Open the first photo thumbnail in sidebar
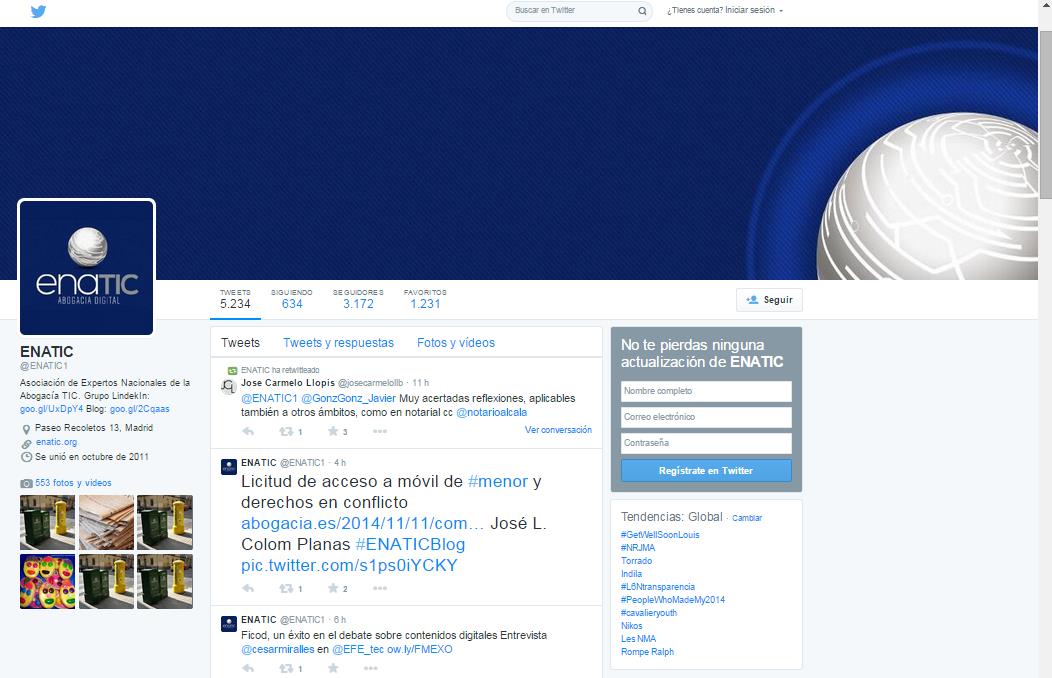 [x=48, y=522]
